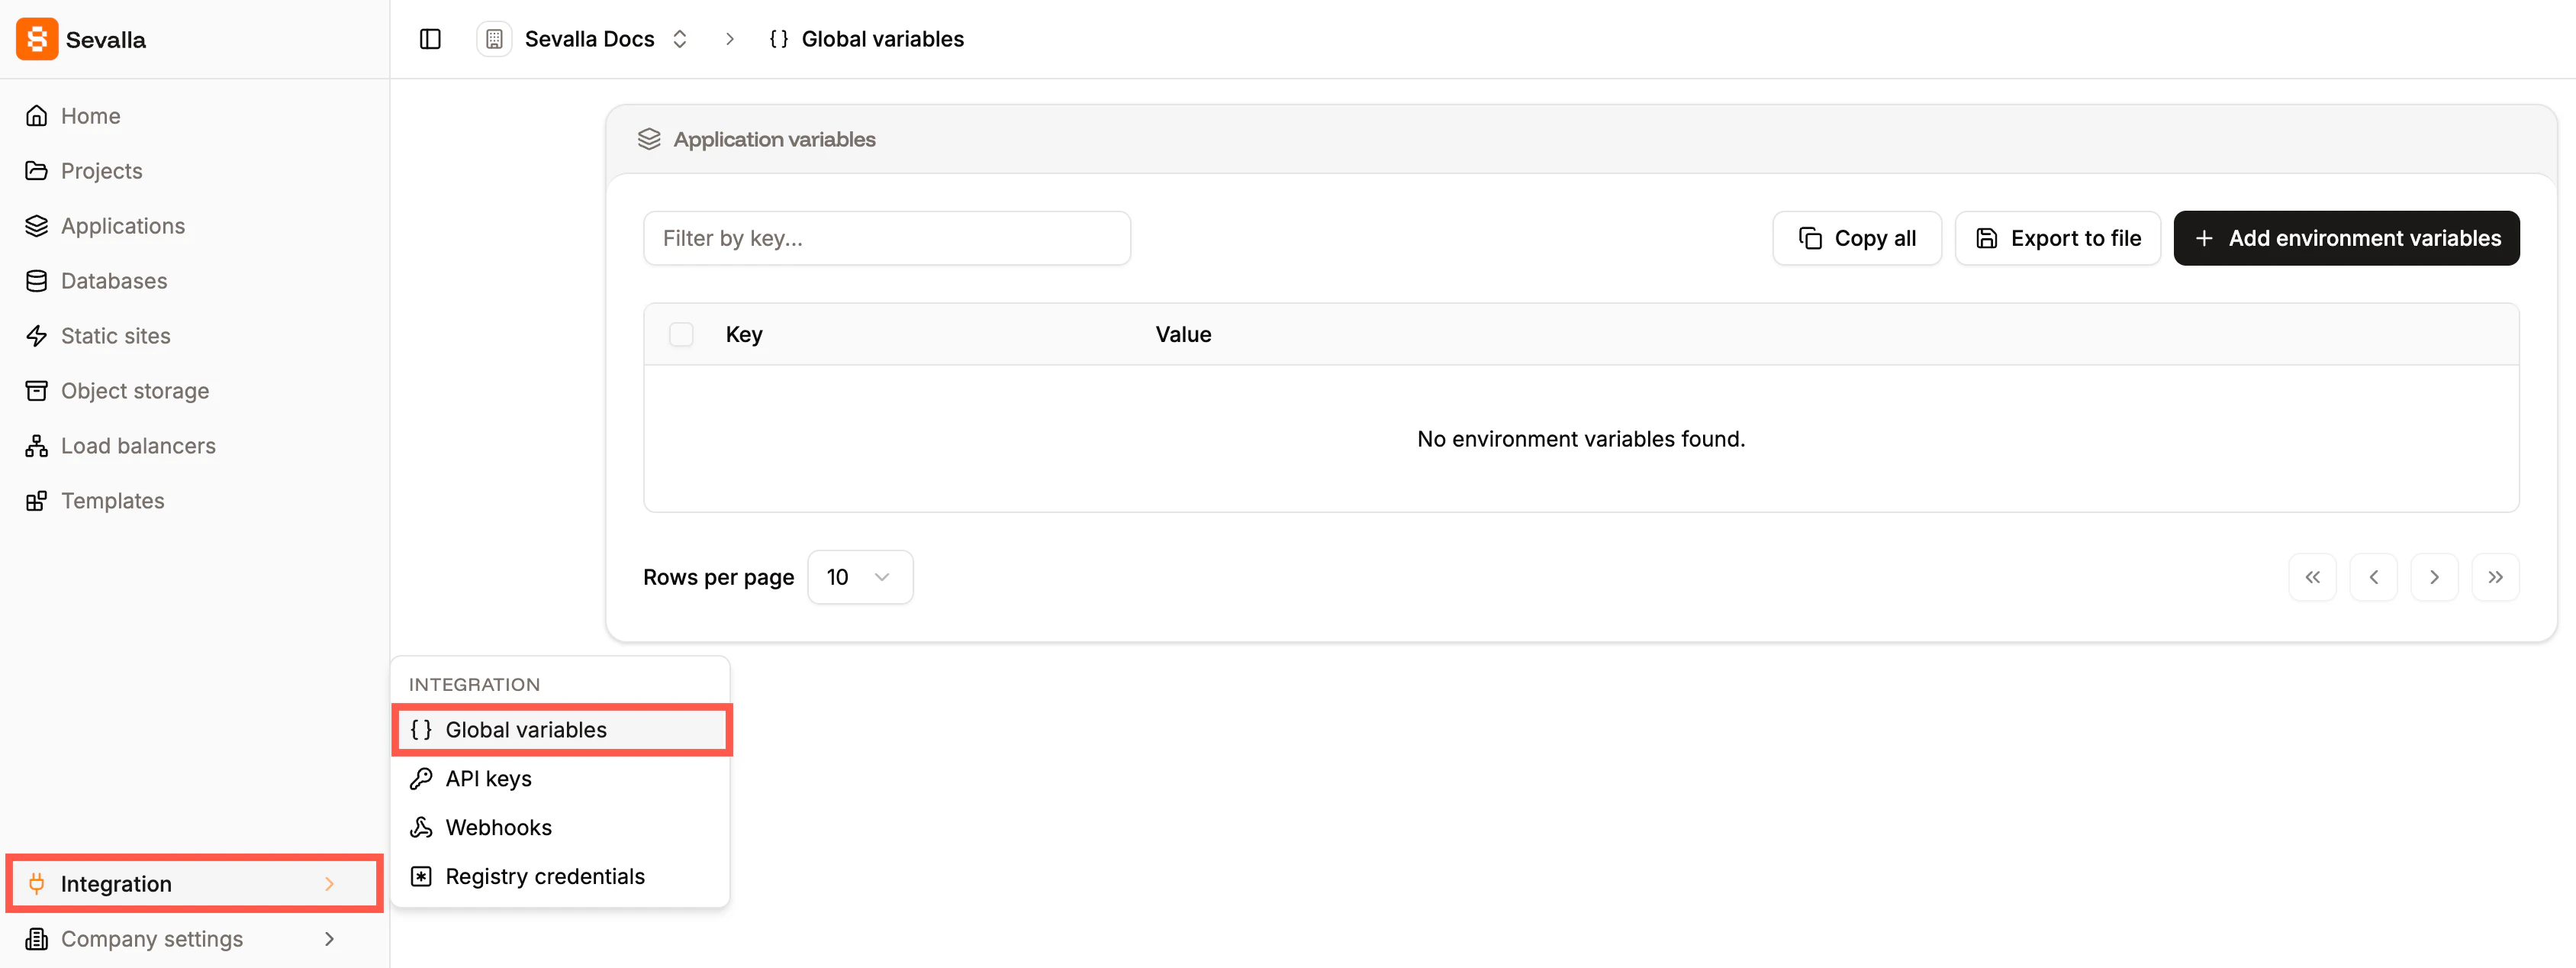Click the Sevalla Docs company building icon
Viewport: 2576px width, 968px height.
click(x=494, y=39)
